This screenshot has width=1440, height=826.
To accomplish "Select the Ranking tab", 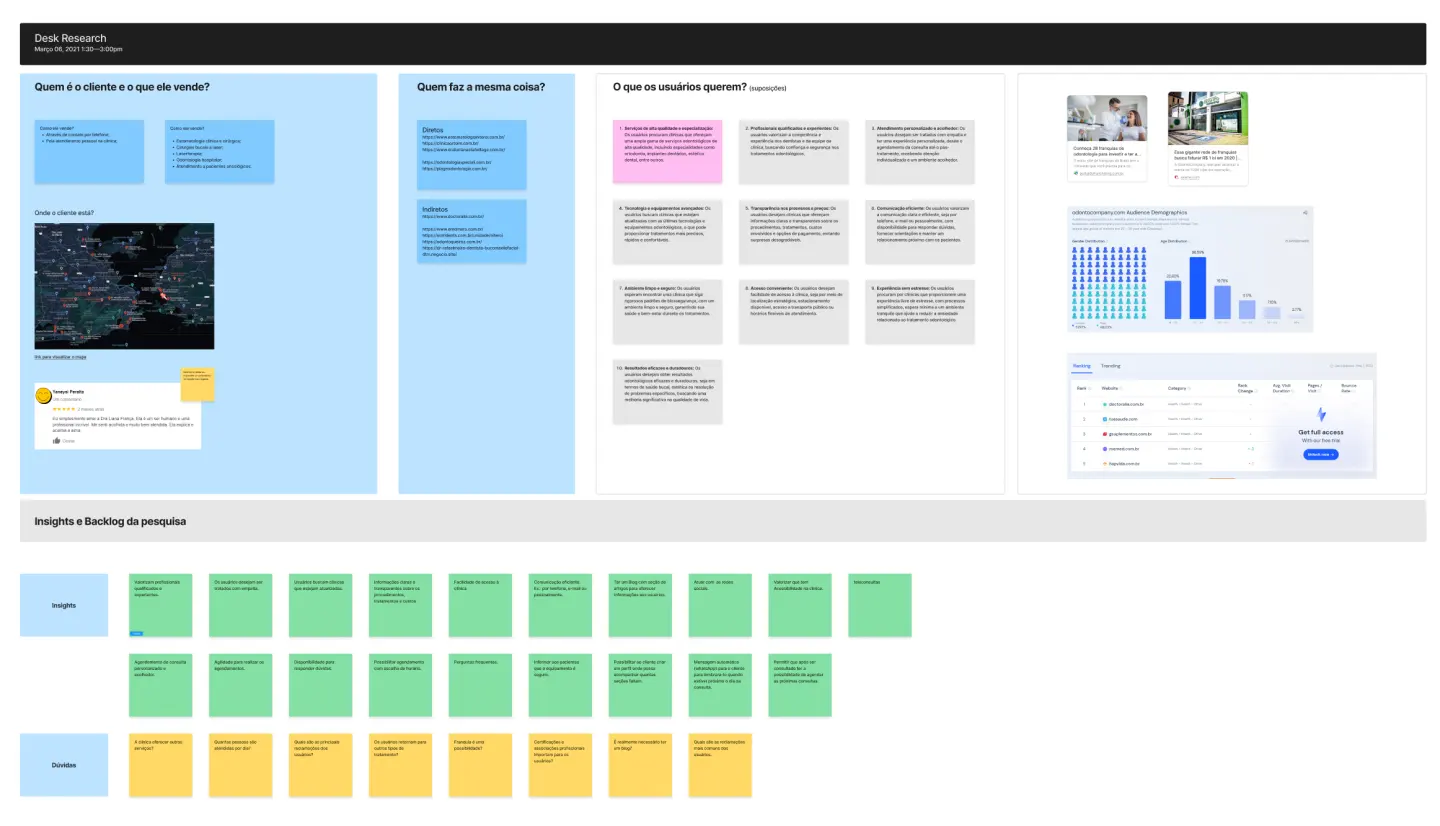I will 1082,366.
